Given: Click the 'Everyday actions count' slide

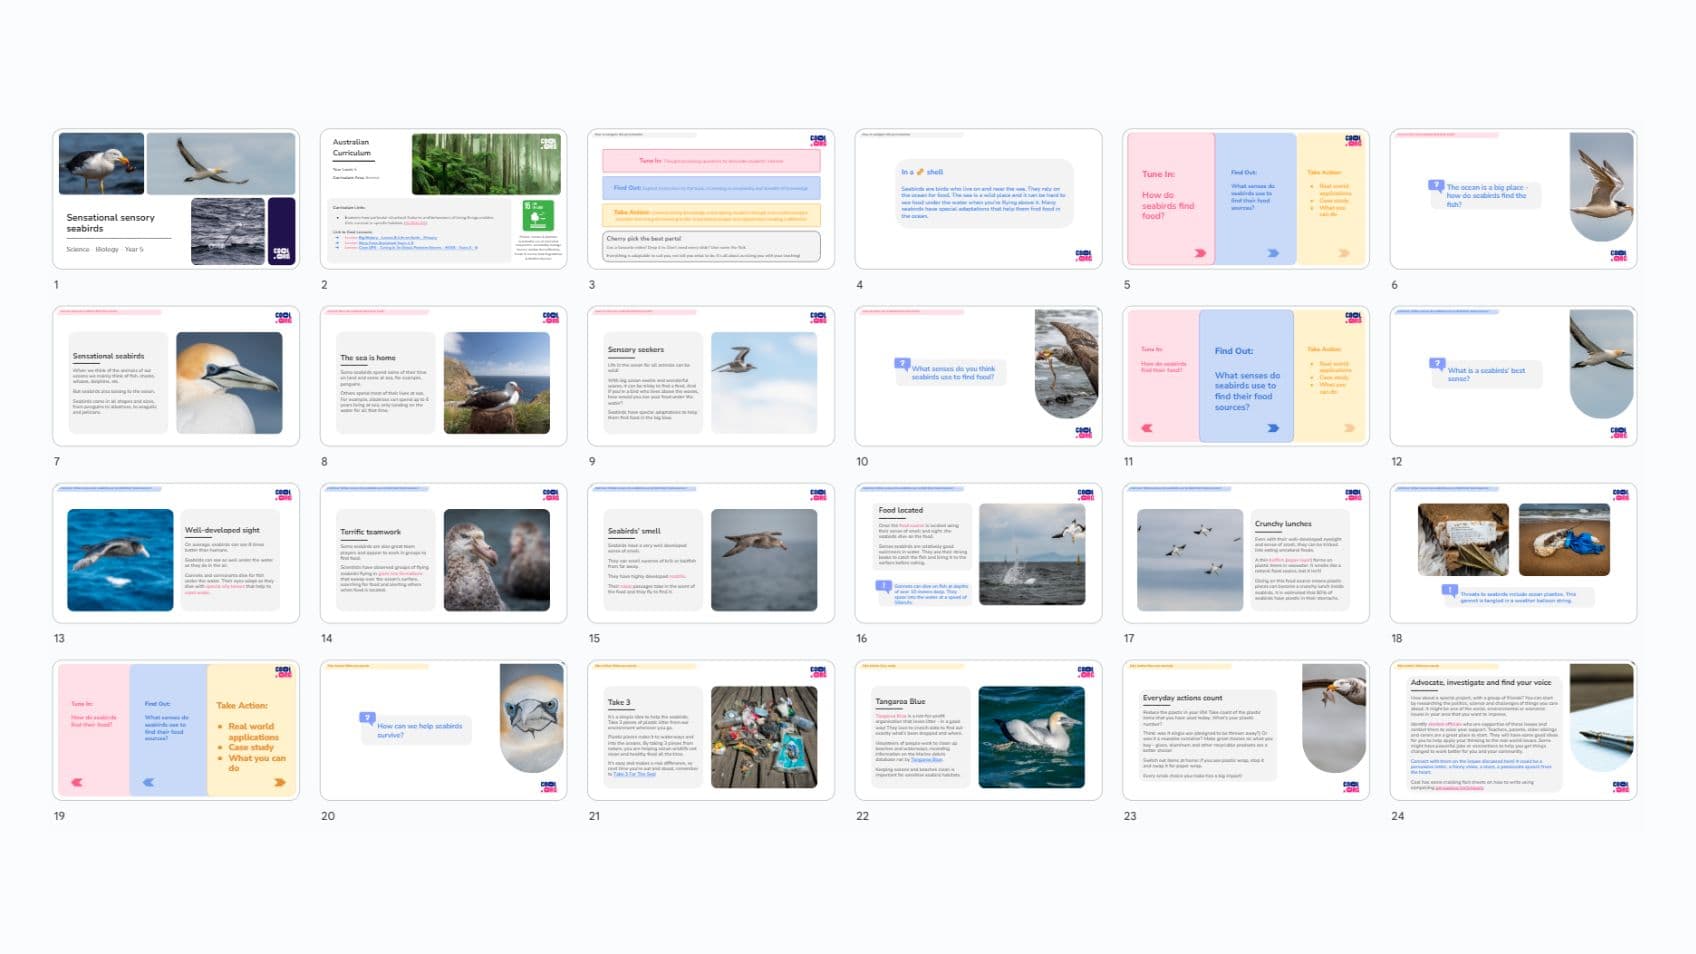Looking at the screenshot, I should [1246, 730].
